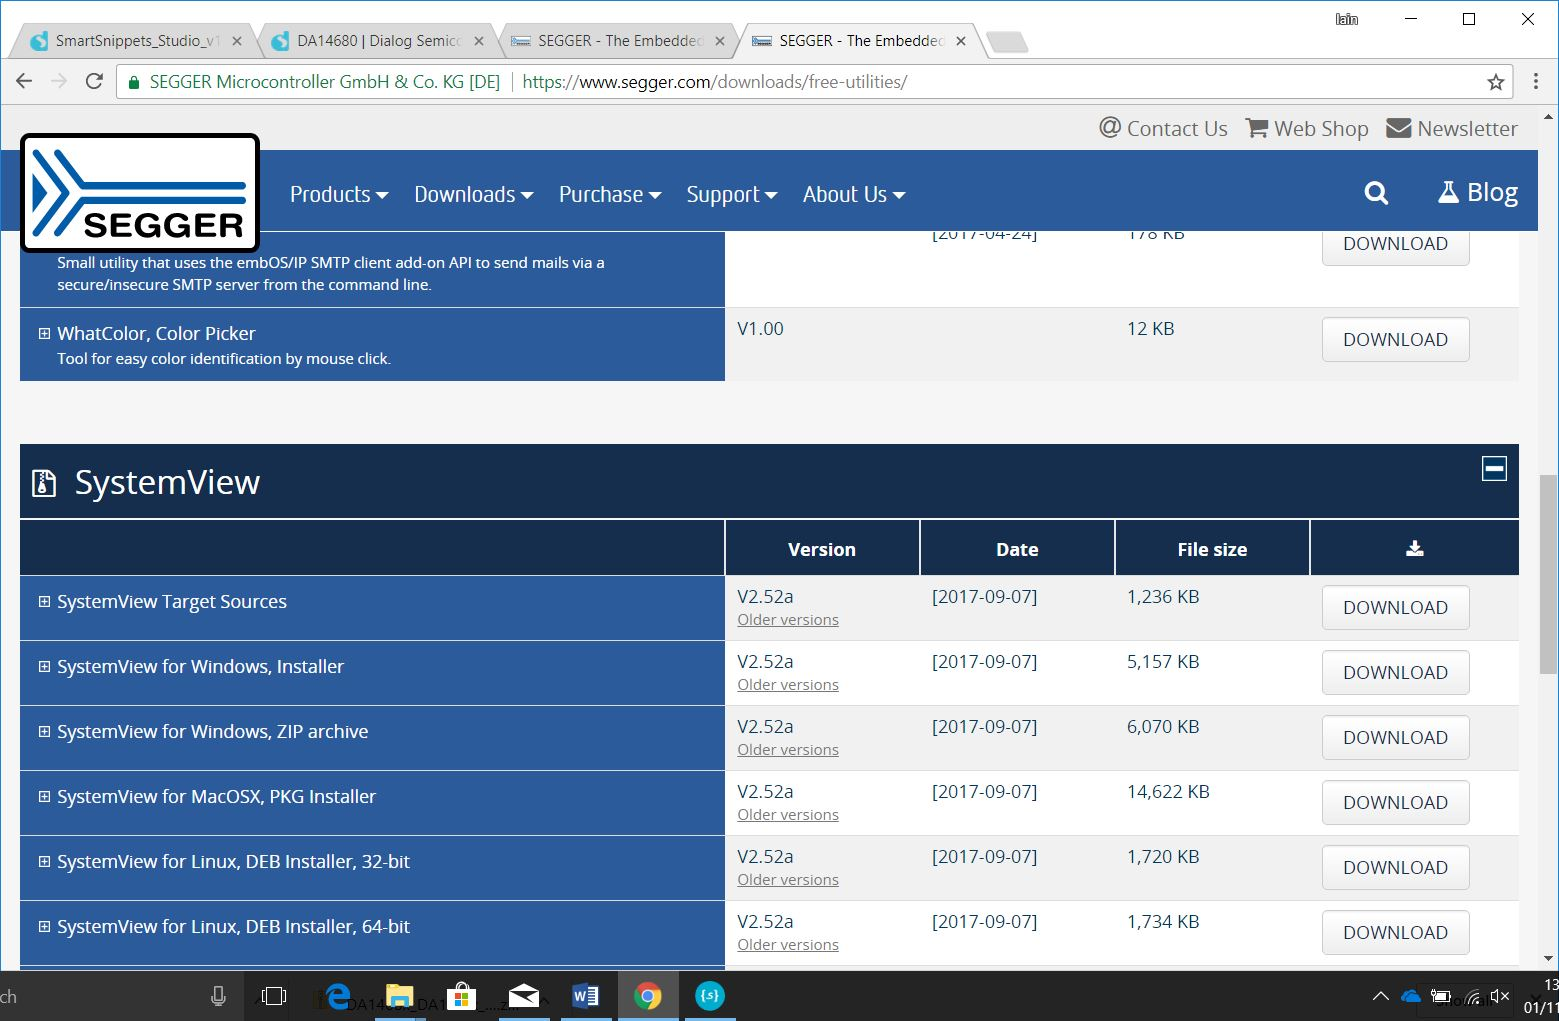The image size is (1559, 1021).
Task: Open the Support dropdown menu
Action: (x=732, y=194)
